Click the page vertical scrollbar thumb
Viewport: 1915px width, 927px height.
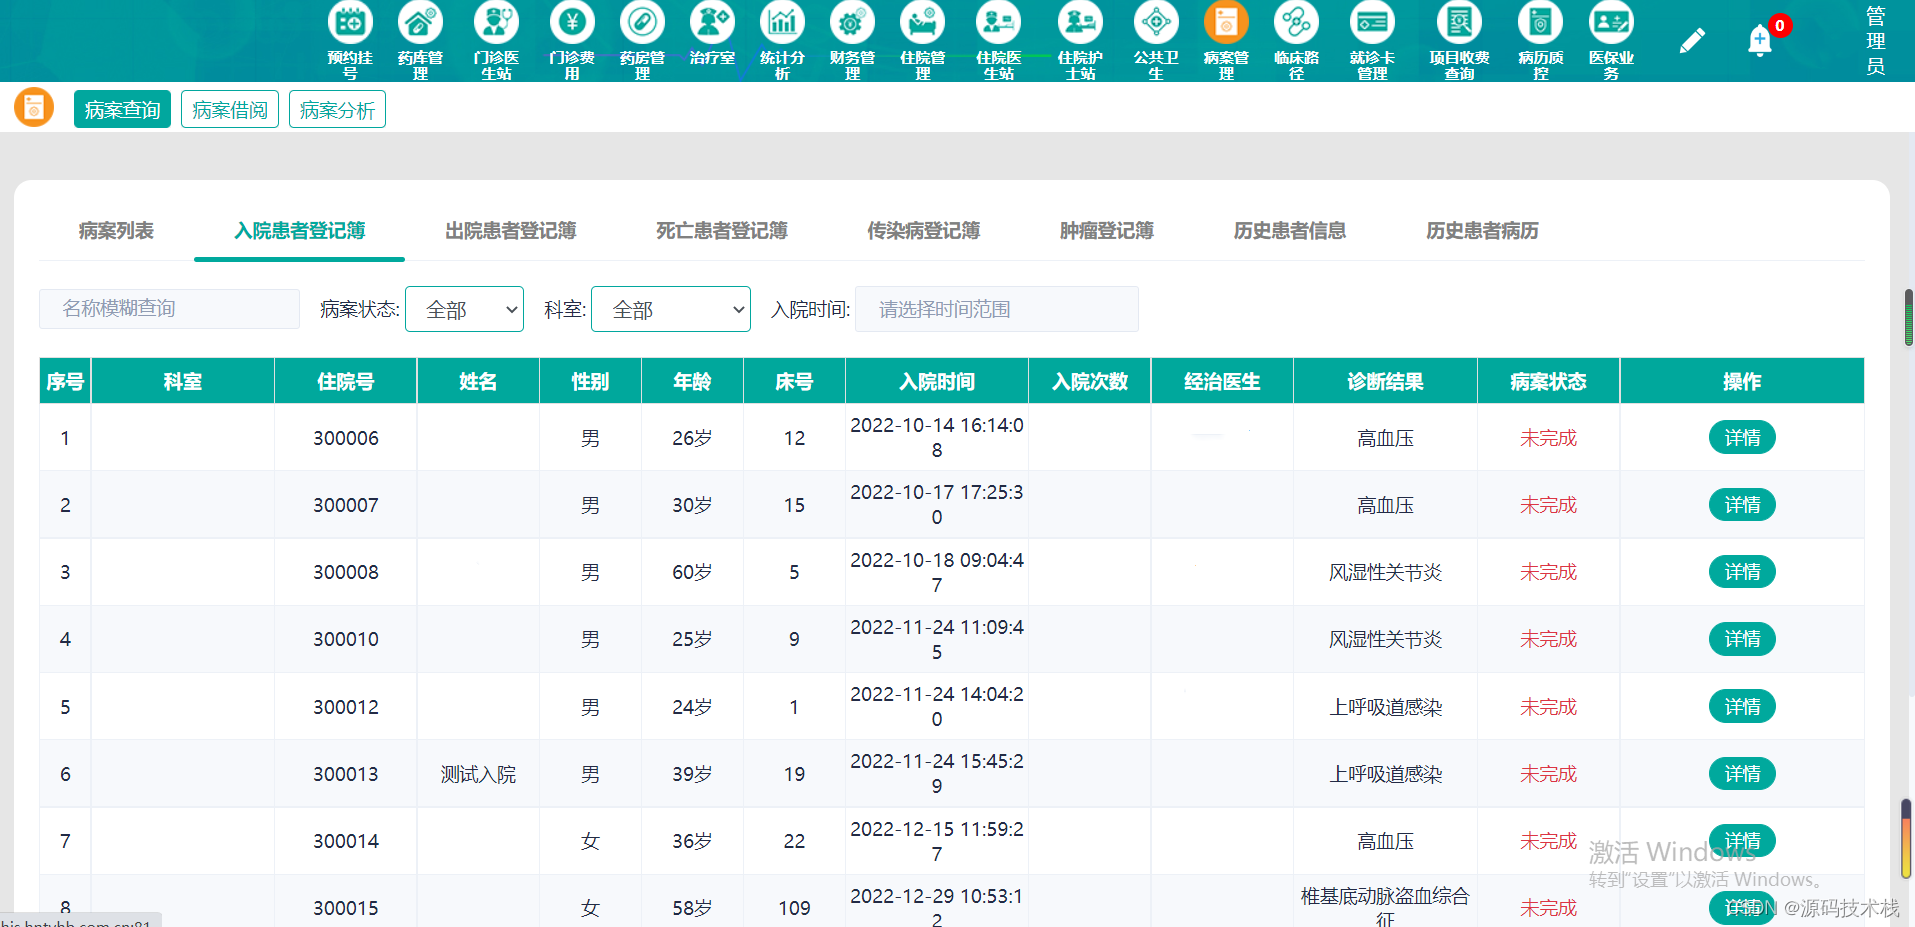coord(1908,317)
